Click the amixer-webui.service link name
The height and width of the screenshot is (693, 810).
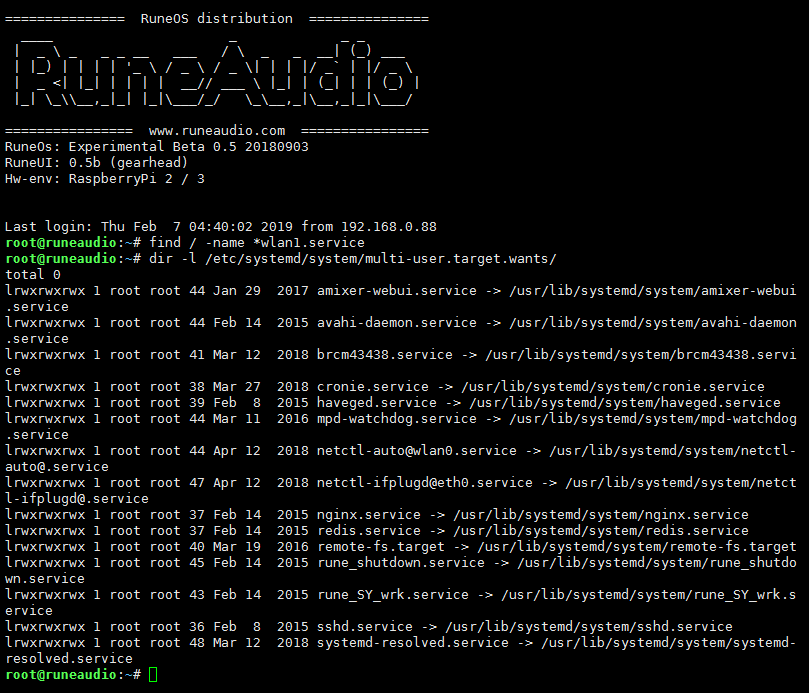397,291
